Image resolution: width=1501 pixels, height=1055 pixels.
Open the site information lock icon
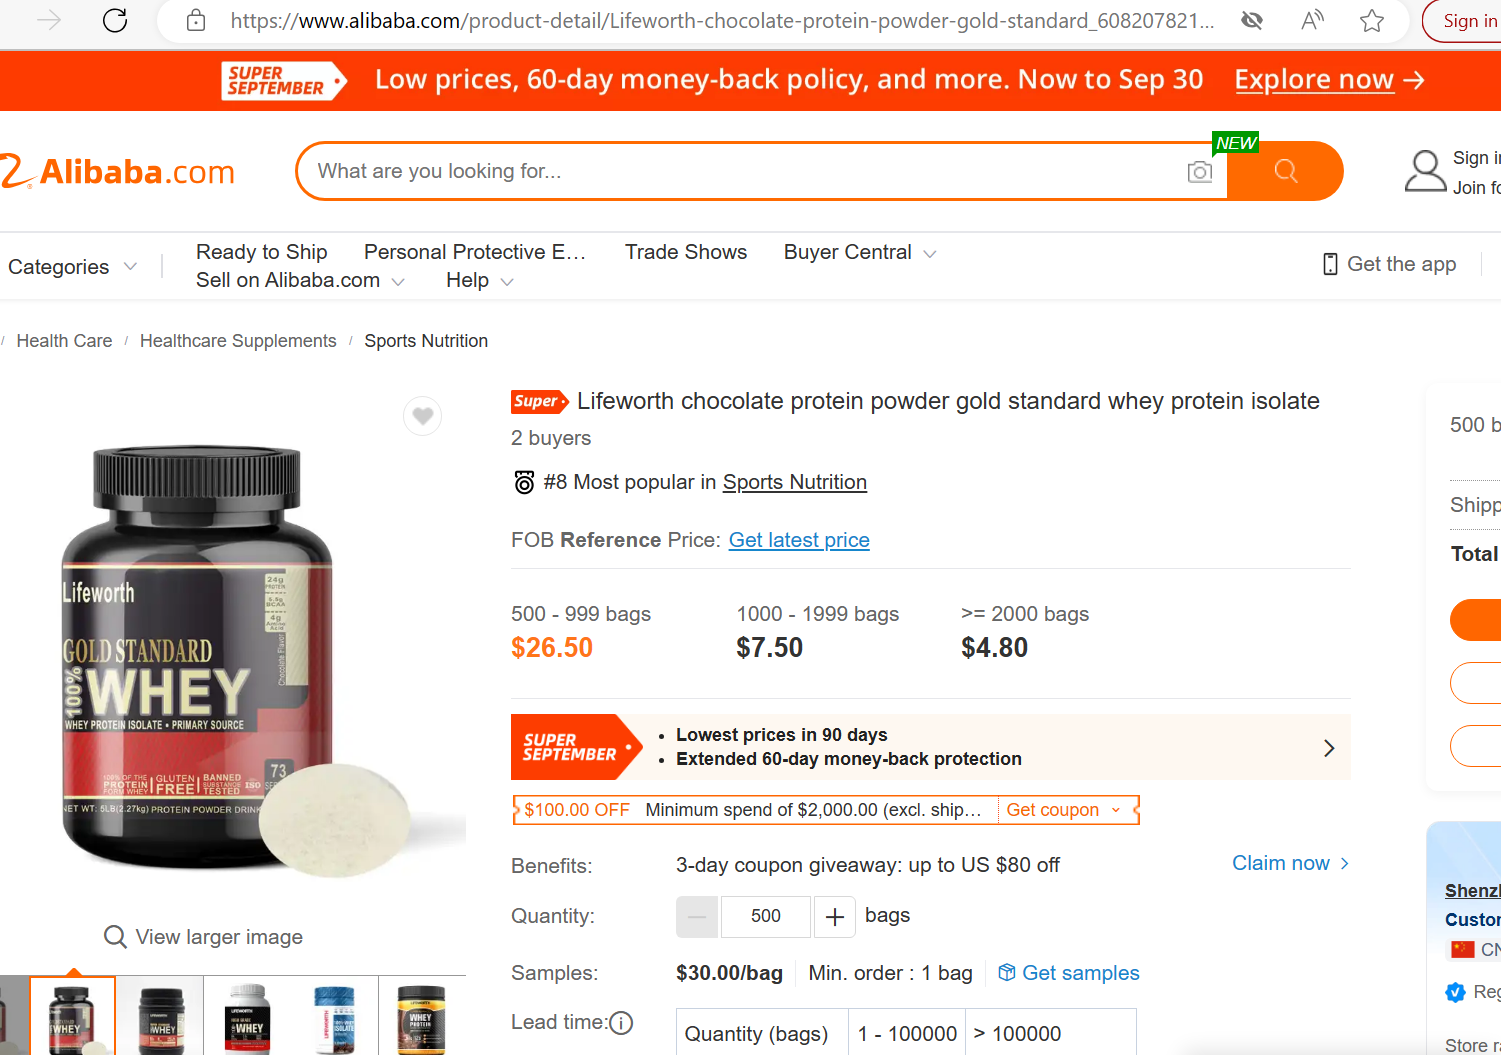coord(196,21)
